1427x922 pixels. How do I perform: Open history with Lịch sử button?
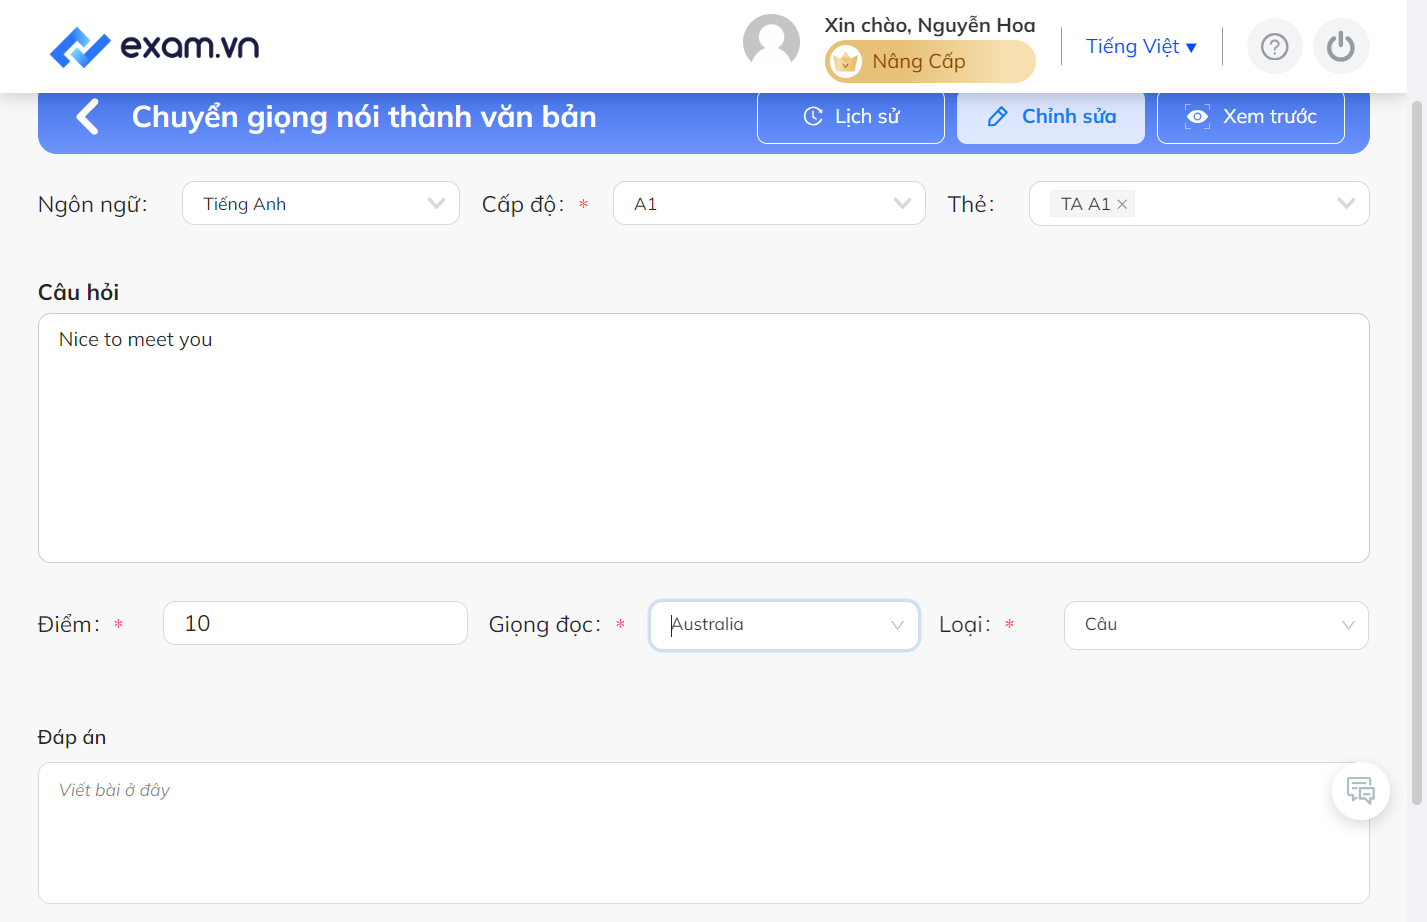[x=851, y=117]
